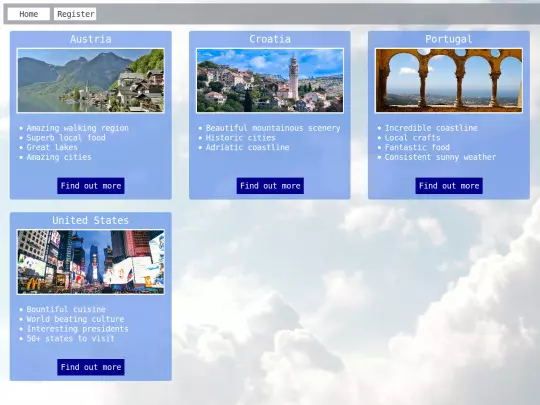540x405 pixels.
Task: Open the United States Times Square photo
Action: [91, 262]
